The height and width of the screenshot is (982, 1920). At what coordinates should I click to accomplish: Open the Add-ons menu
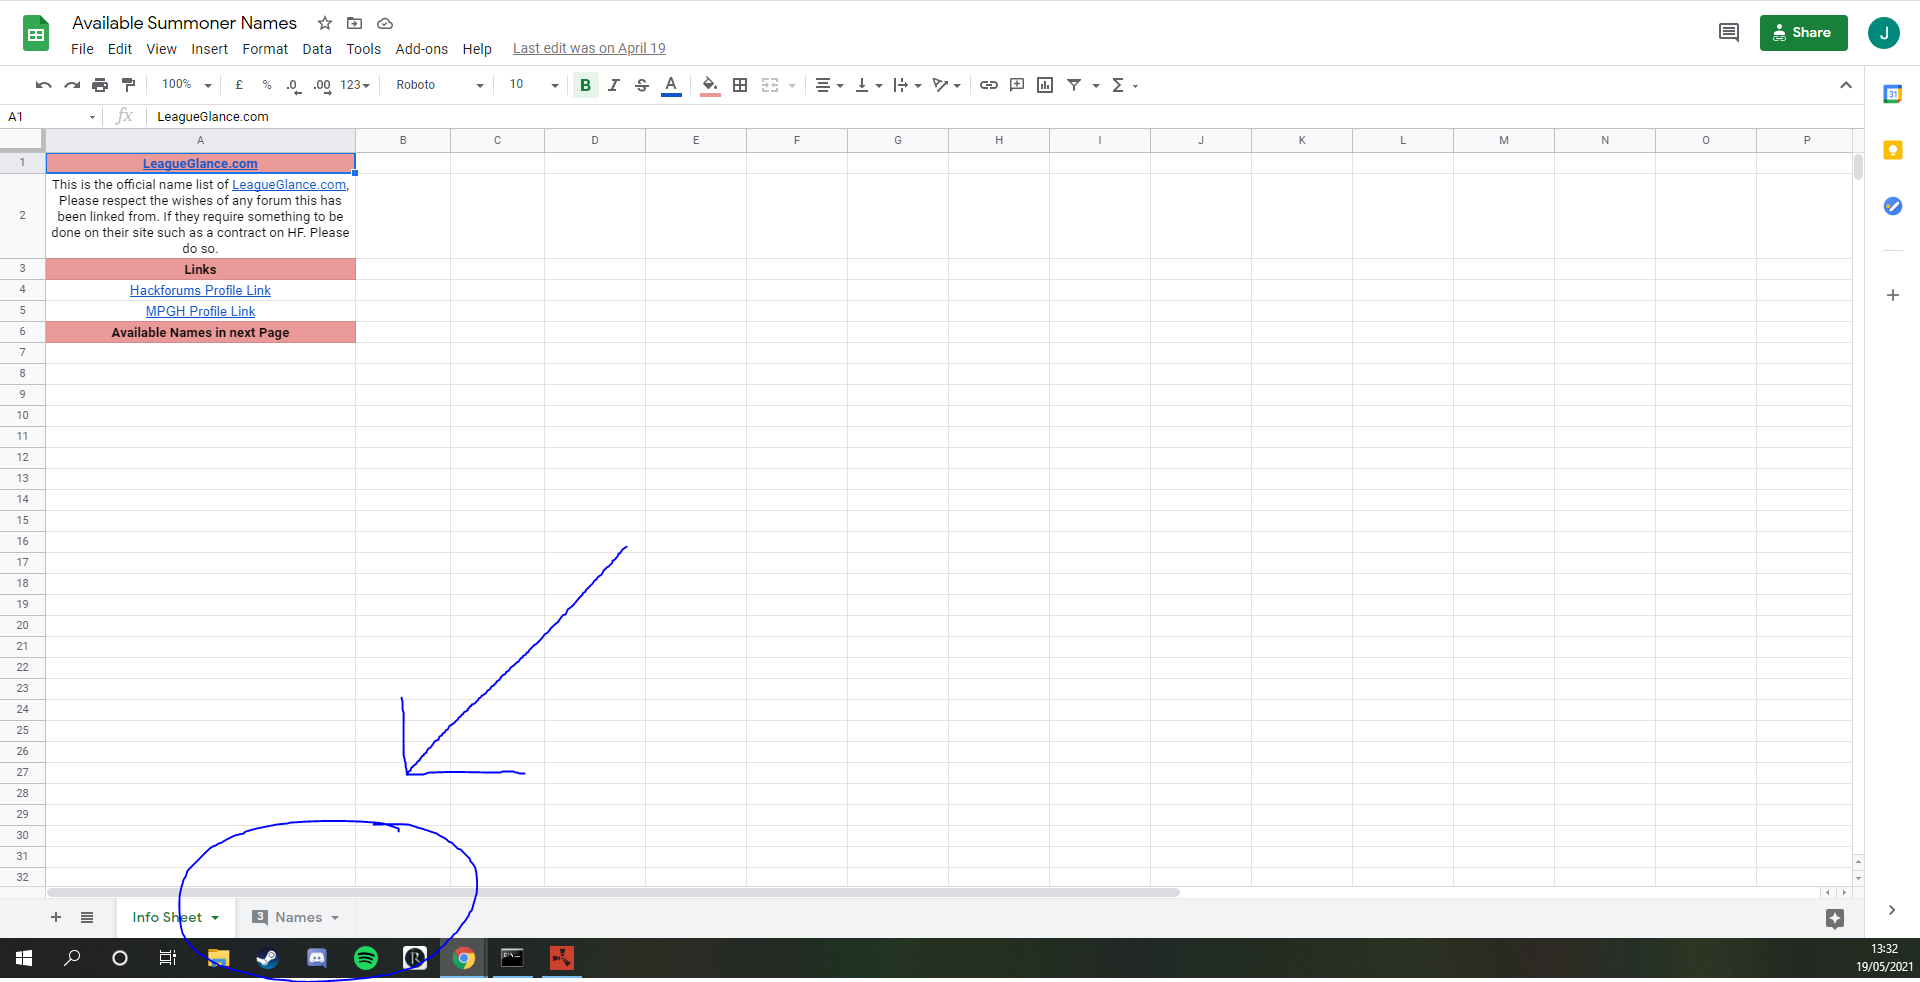click(421, 49)
